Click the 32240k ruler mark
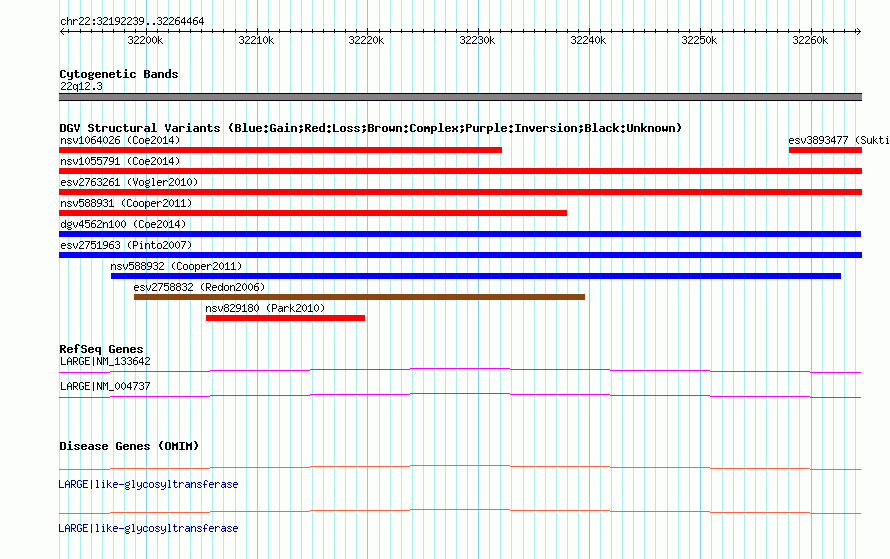The height and width of the screenshot is (559, 890). pos(588,40)
